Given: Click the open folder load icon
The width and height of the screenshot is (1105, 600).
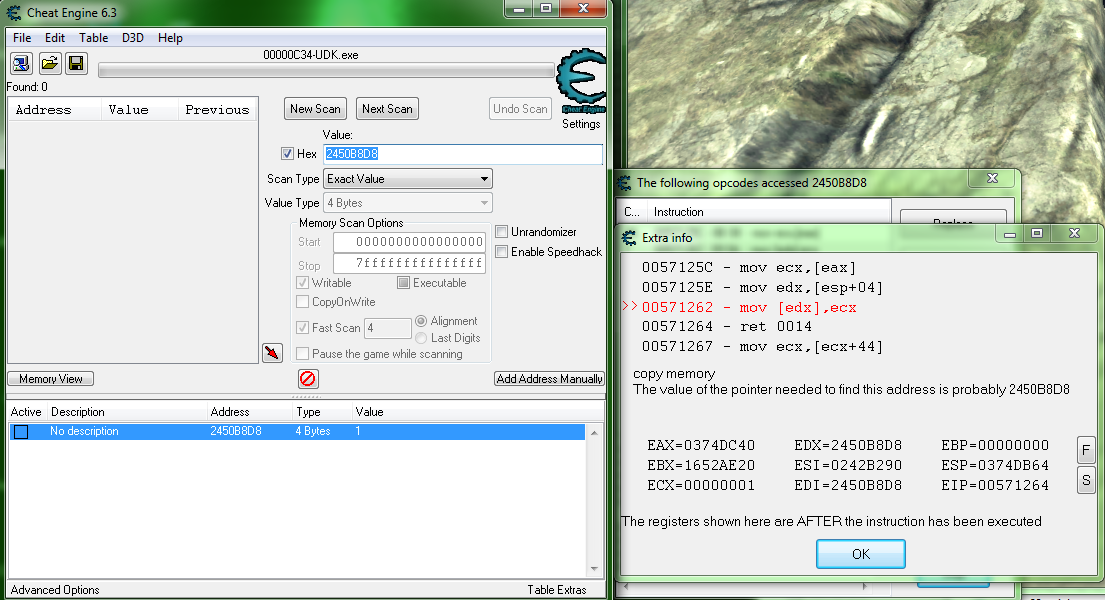Looking at the screenshot, I should [x=49, y=64].
